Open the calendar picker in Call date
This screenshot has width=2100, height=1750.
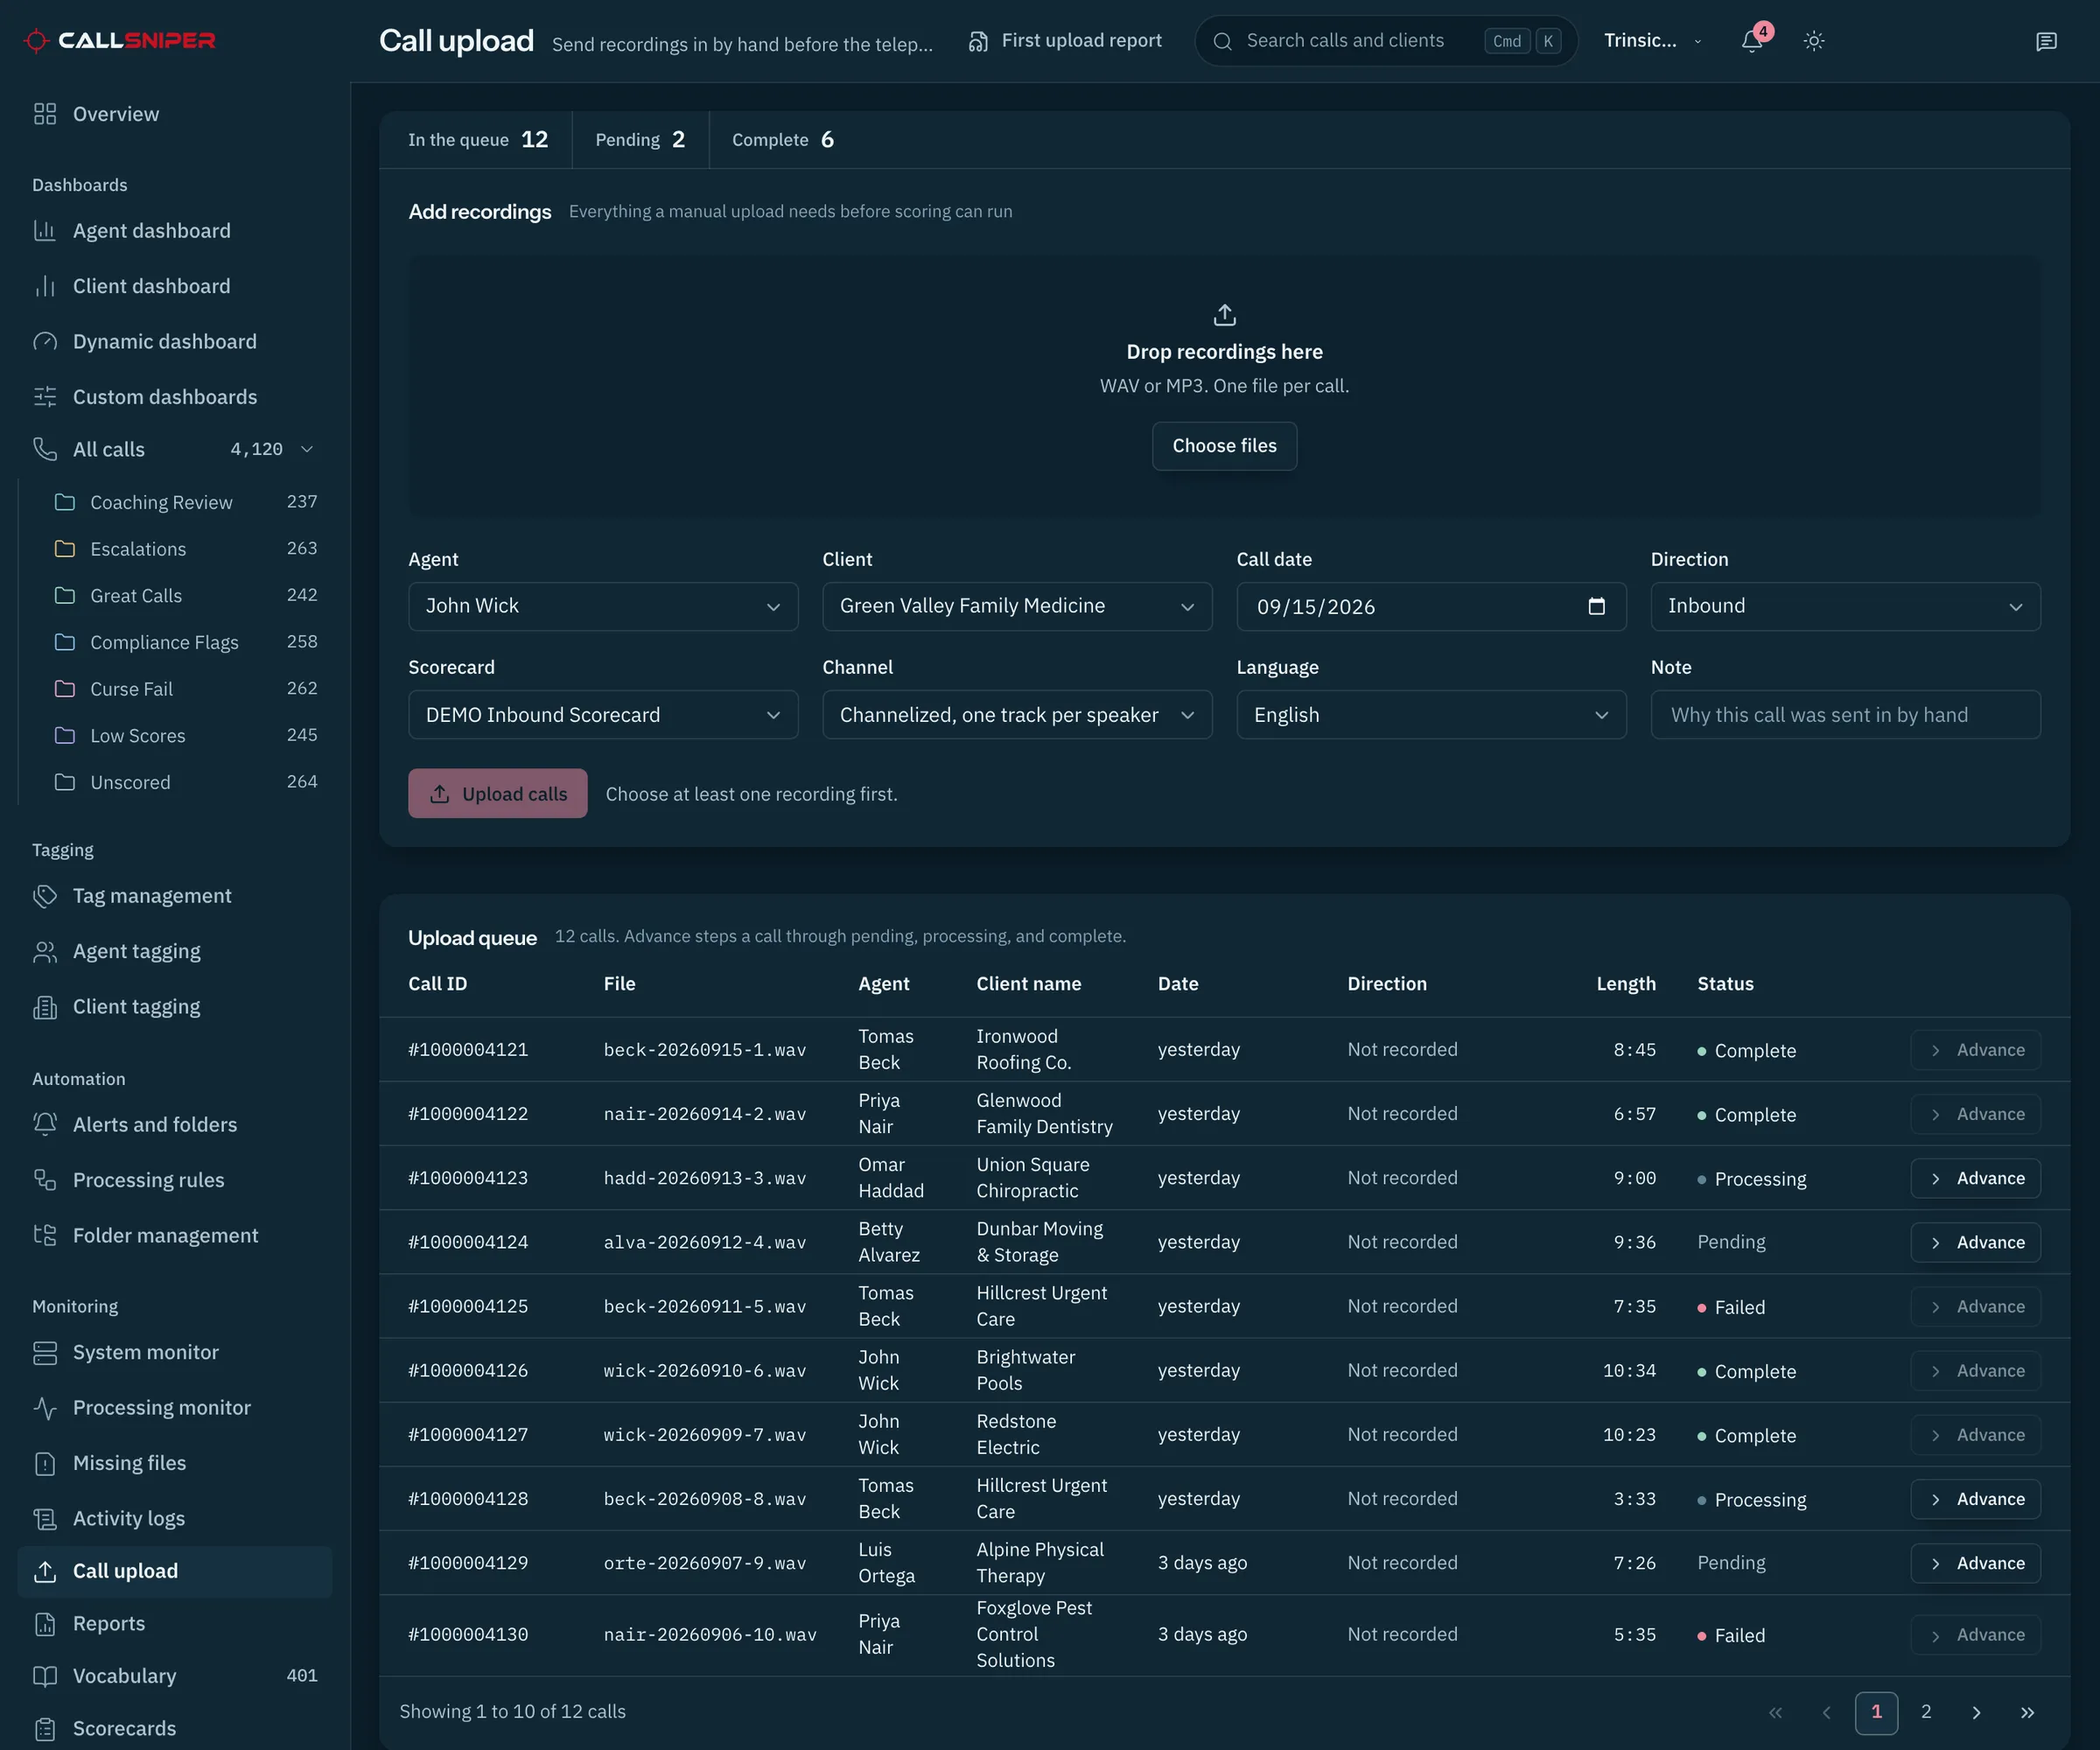[1597, 606]
